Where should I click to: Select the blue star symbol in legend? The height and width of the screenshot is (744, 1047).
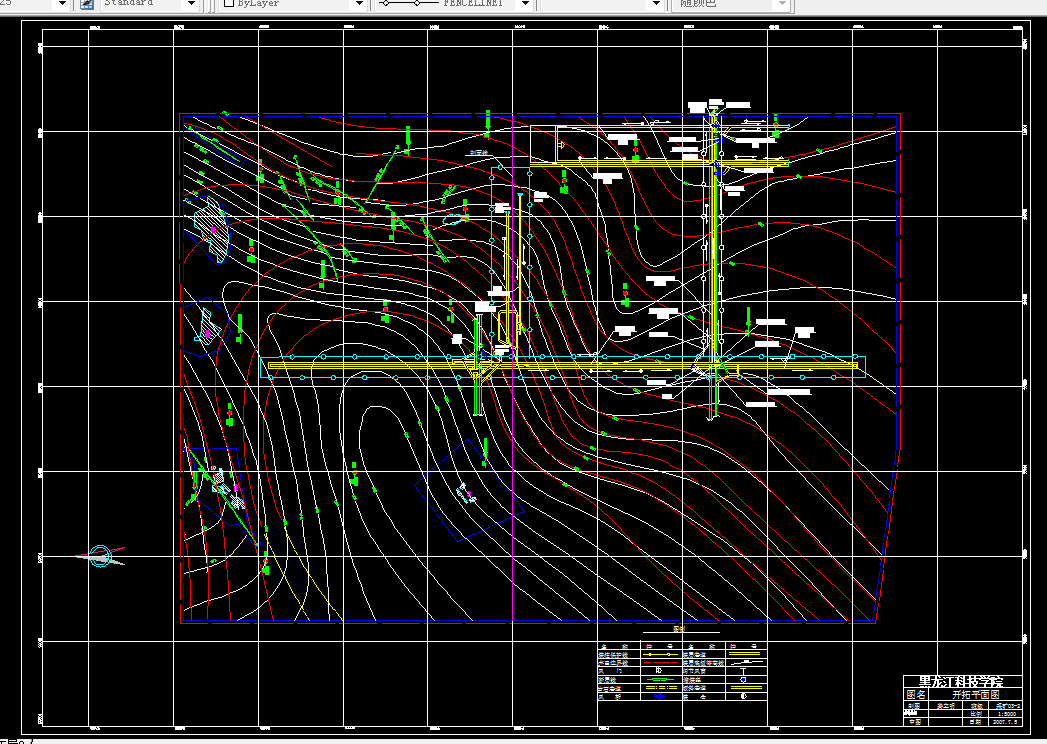point(659,697)
